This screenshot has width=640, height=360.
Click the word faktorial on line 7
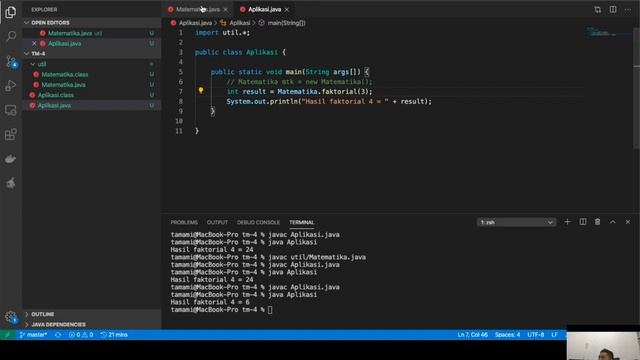[x=339, y=91]
